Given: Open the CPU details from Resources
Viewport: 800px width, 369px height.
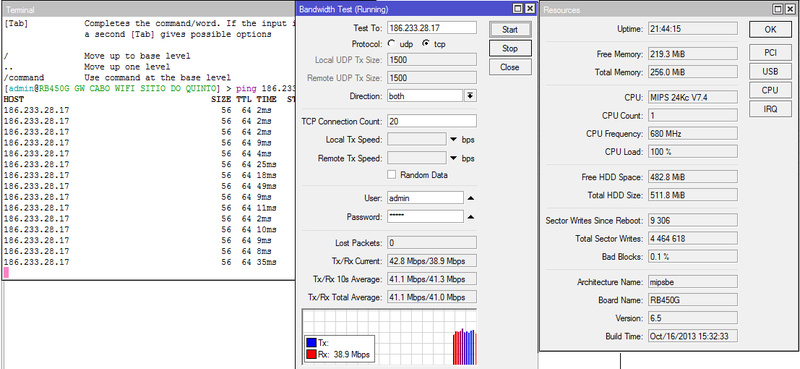Looking at the screenshot, I should [x=770, y=90].
